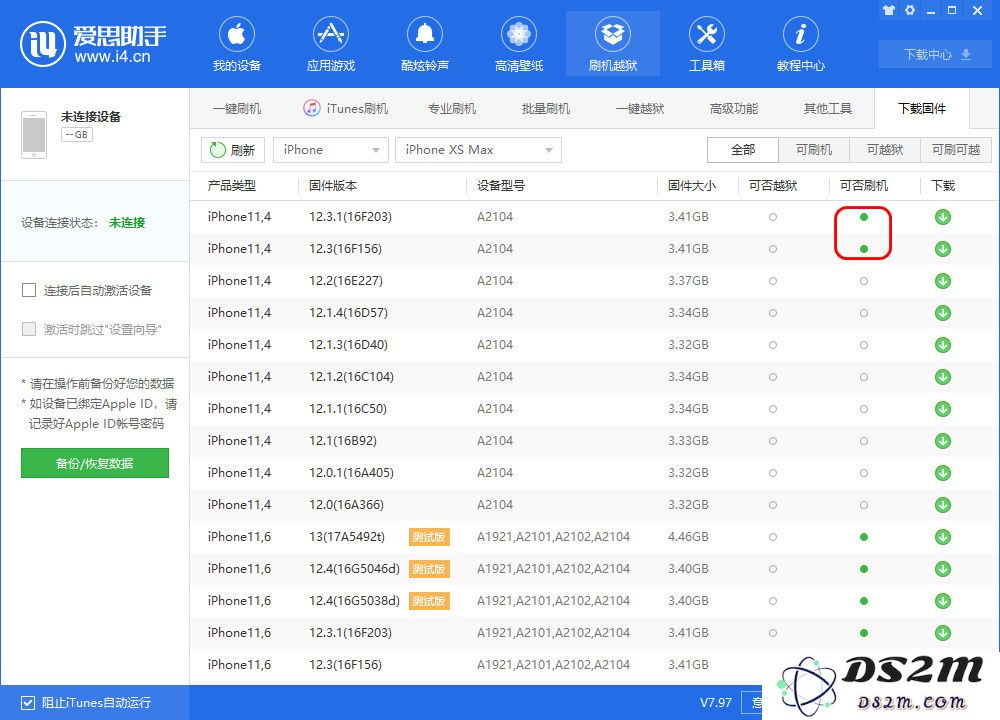Viewport: 1000px width, 720px height.
Task: Click the 未连接 connection status text
Action: tap(127, 223)
